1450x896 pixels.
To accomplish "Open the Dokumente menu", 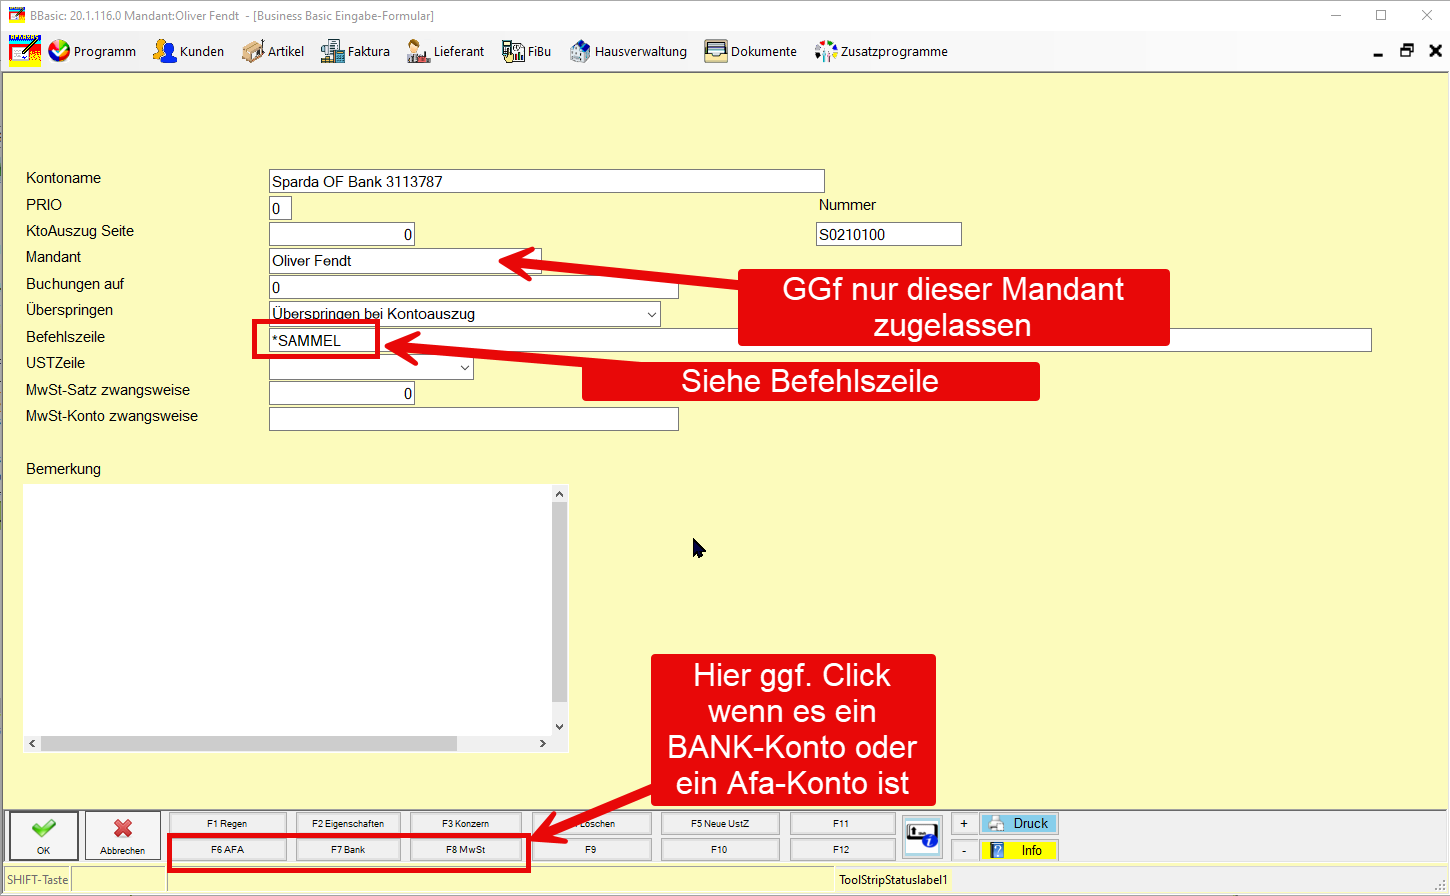I will click(751, 51).
